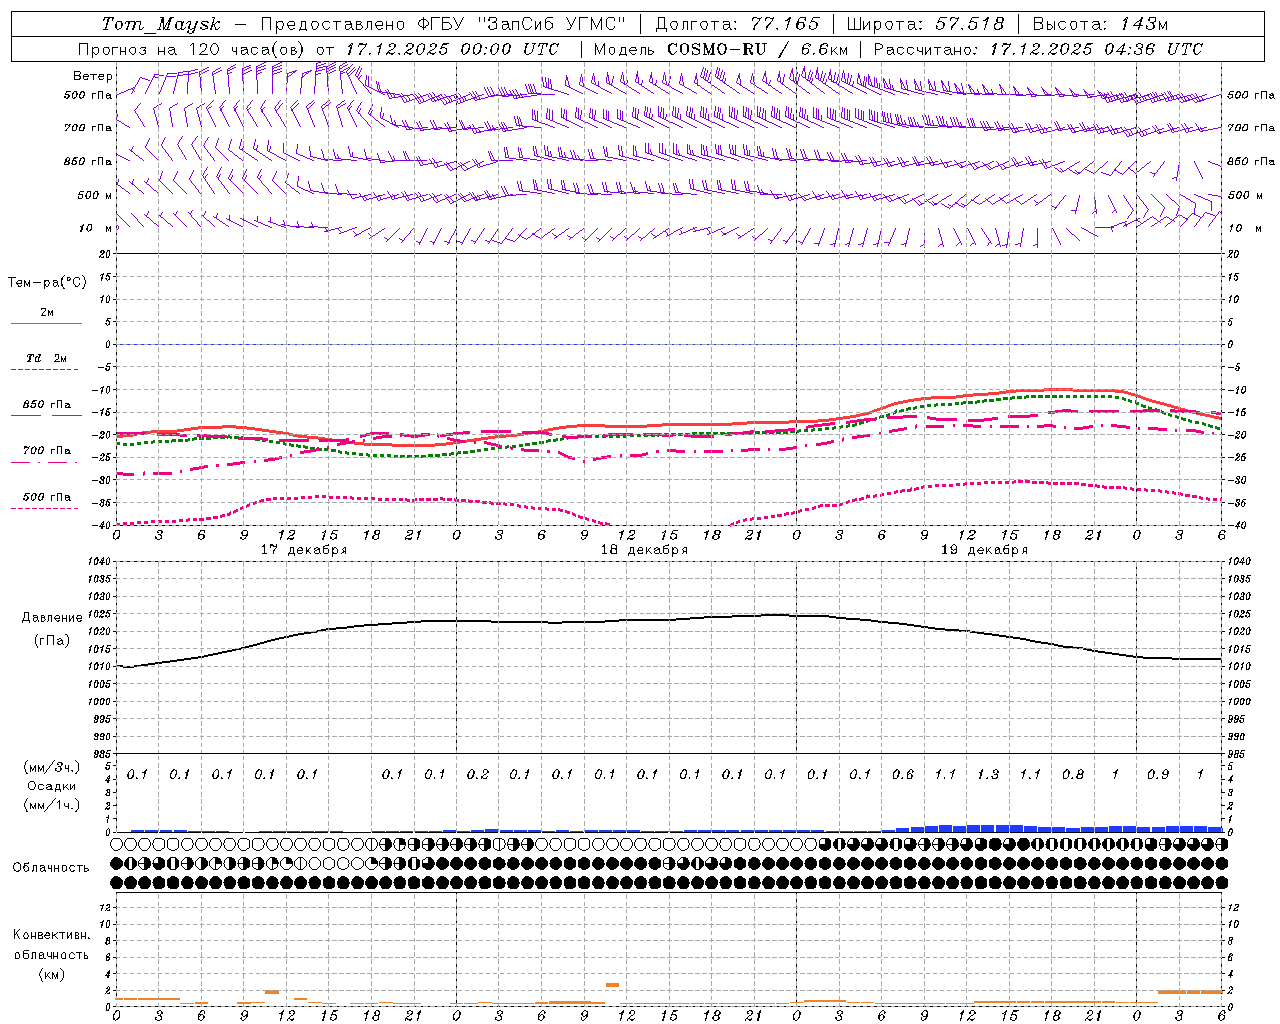Click the (мм/3ч.) precipitation unit label
Image resolution: width=1280 pixels, height=1024 pixels.
[52, 768]
